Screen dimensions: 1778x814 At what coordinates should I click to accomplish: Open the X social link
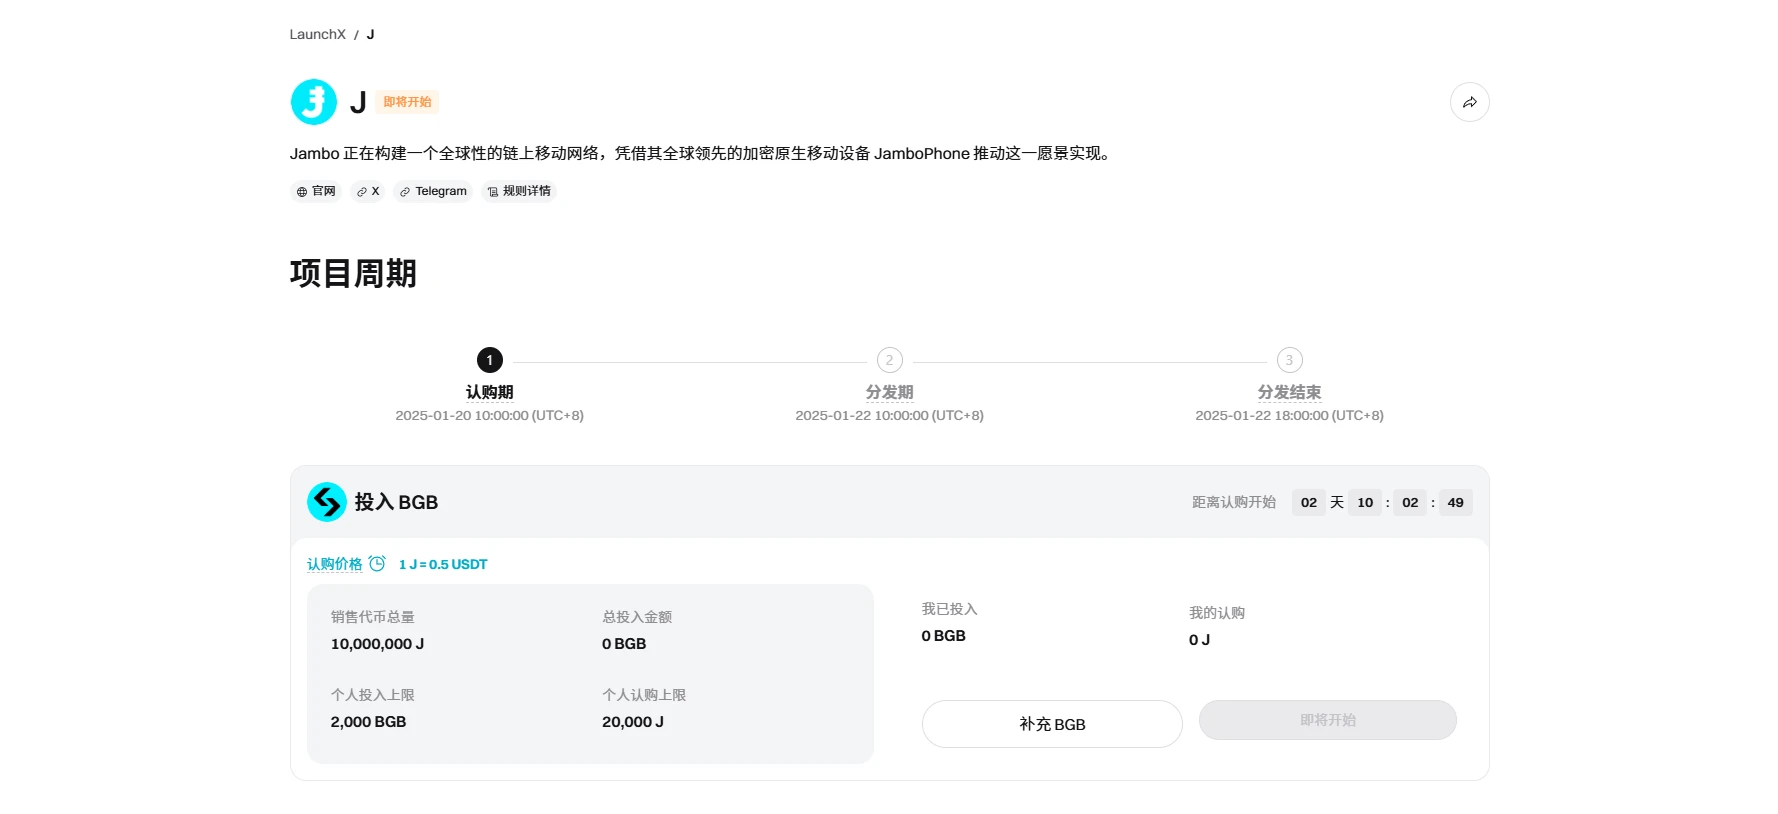(368, 191)
